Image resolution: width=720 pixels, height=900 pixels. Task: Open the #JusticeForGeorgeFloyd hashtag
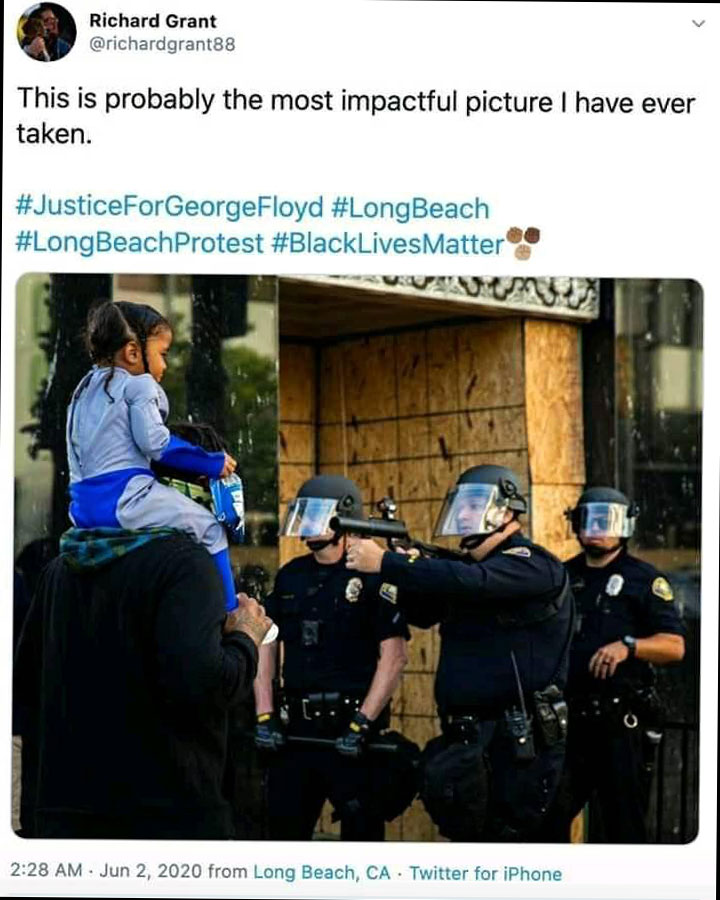point(170,207)
